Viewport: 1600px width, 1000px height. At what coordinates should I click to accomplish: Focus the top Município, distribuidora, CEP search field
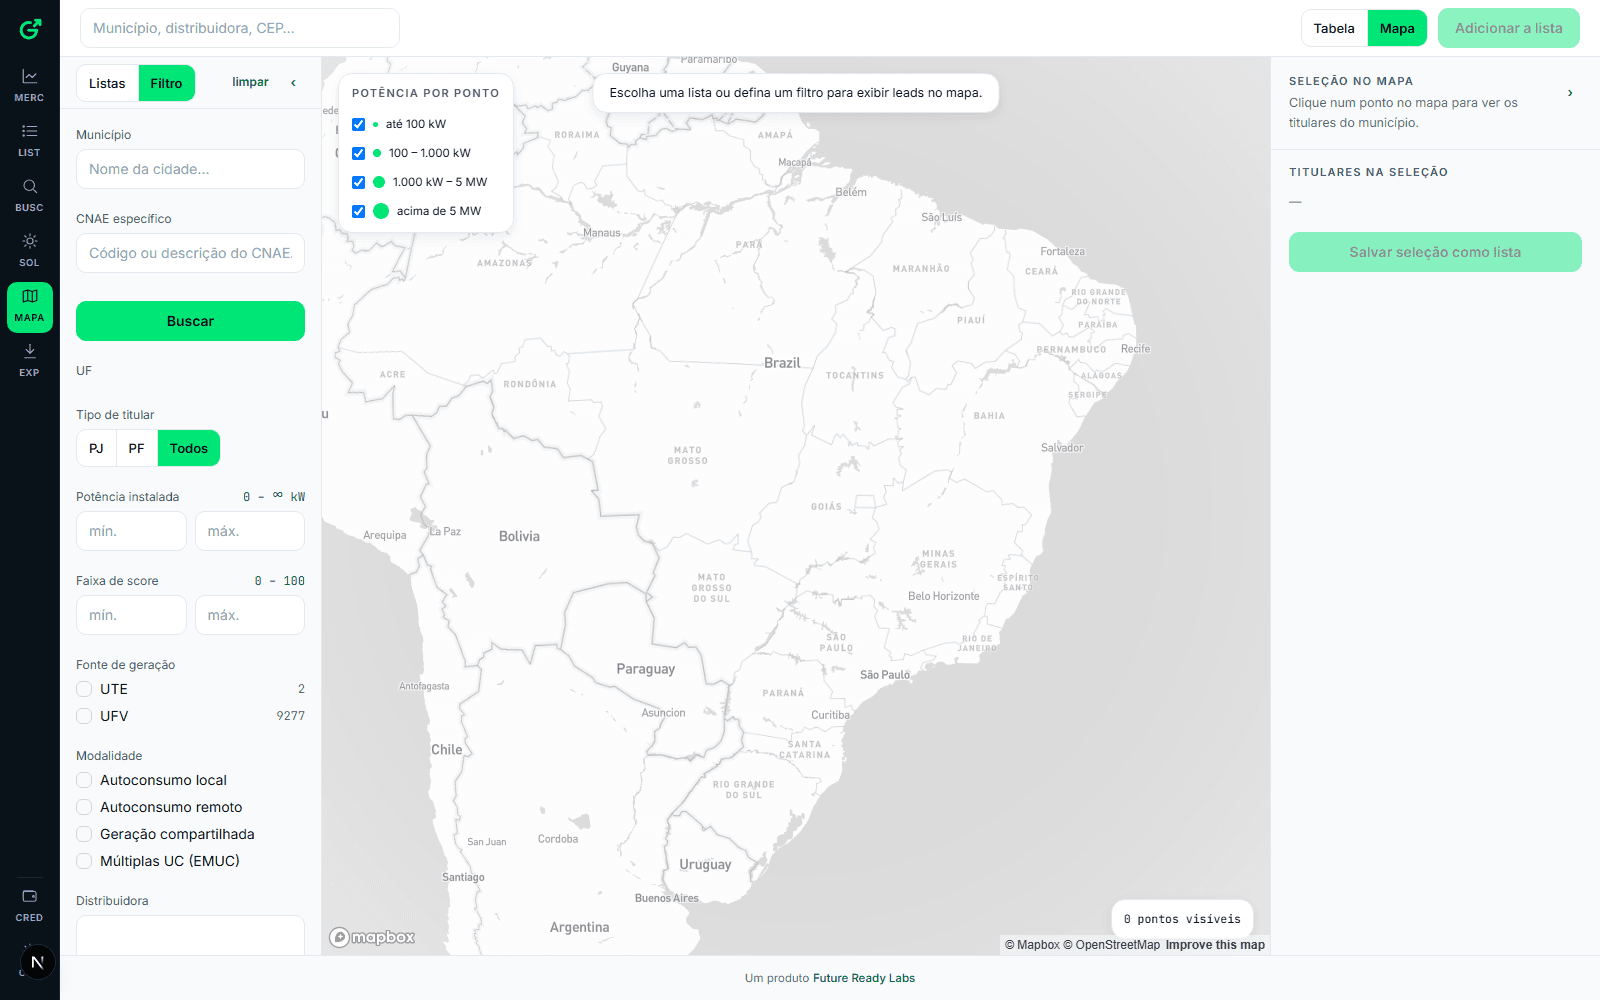click(x=240, y=28)
